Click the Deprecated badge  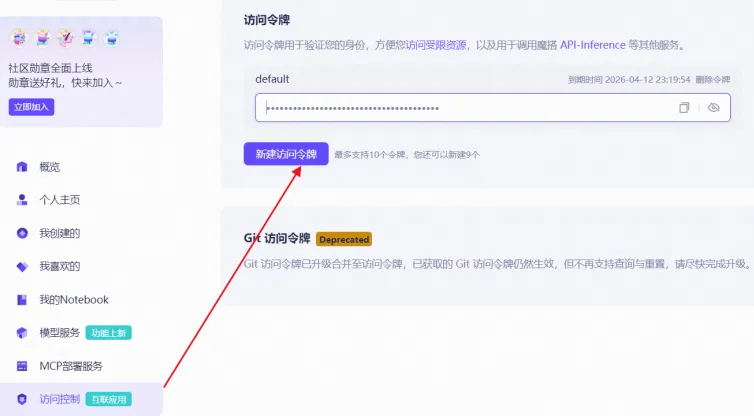click(x=344, y=240)
